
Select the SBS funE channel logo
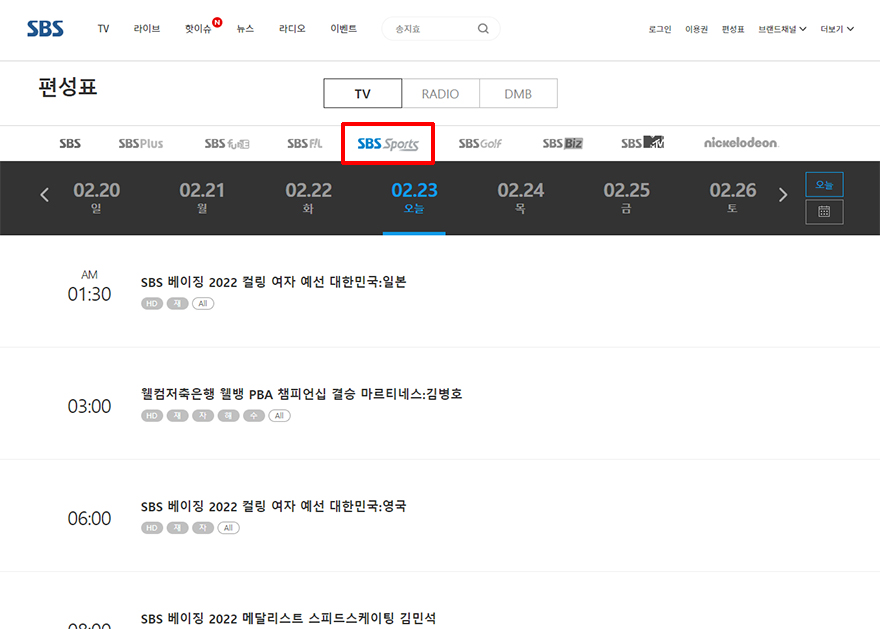(x=227, y=144)
